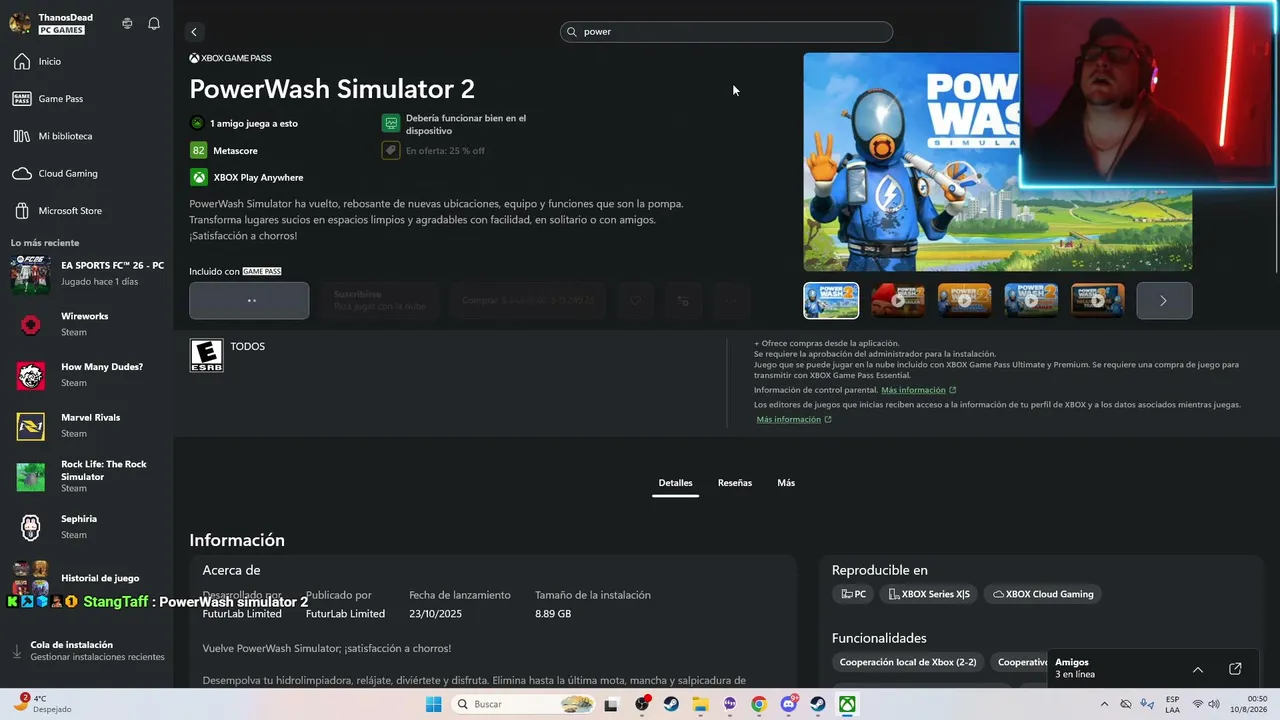Open Wireworks from recent games
Image resolution: width=1280 pixels, height=720 pixels.
[86, 324]
